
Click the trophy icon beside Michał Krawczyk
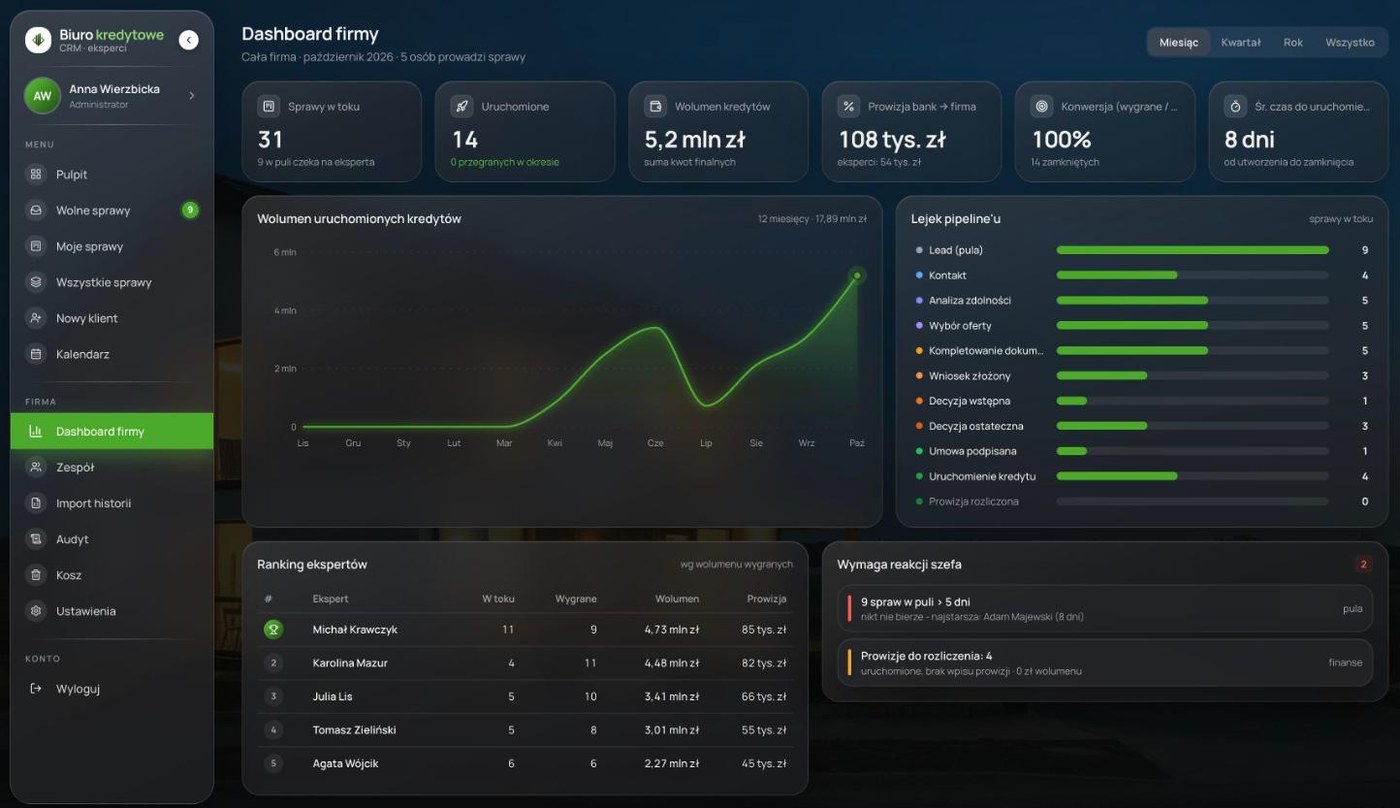click(x=272, y=629)
